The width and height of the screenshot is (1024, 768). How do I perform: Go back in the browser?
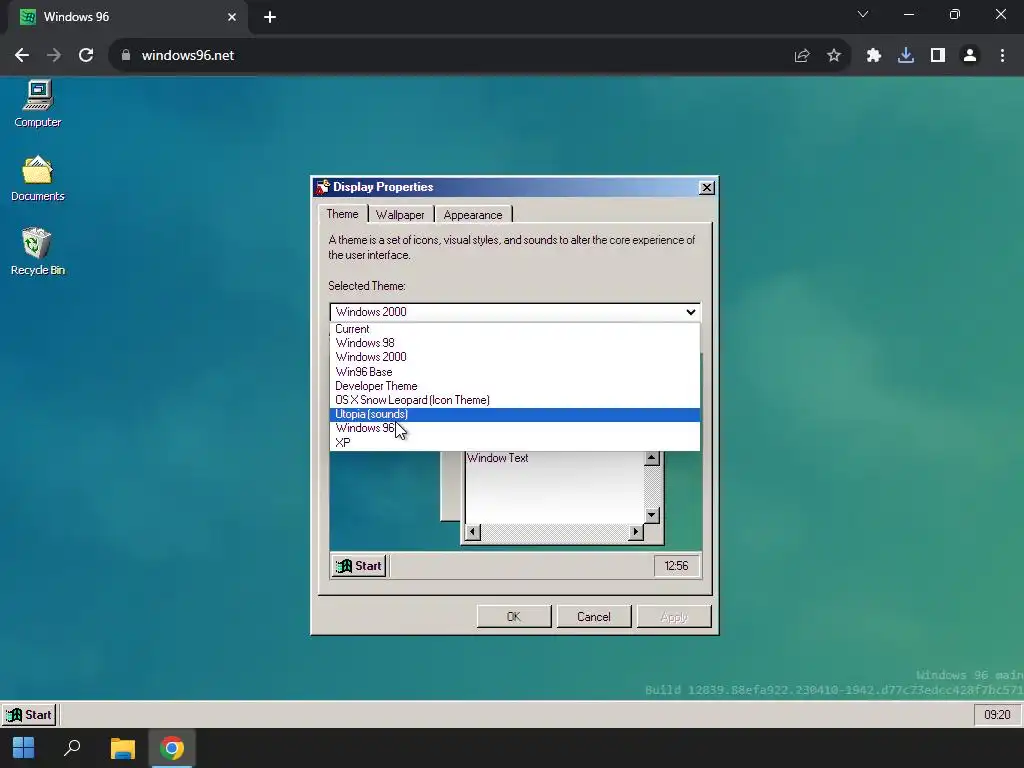pyautogui.click(x=22, y=56)
